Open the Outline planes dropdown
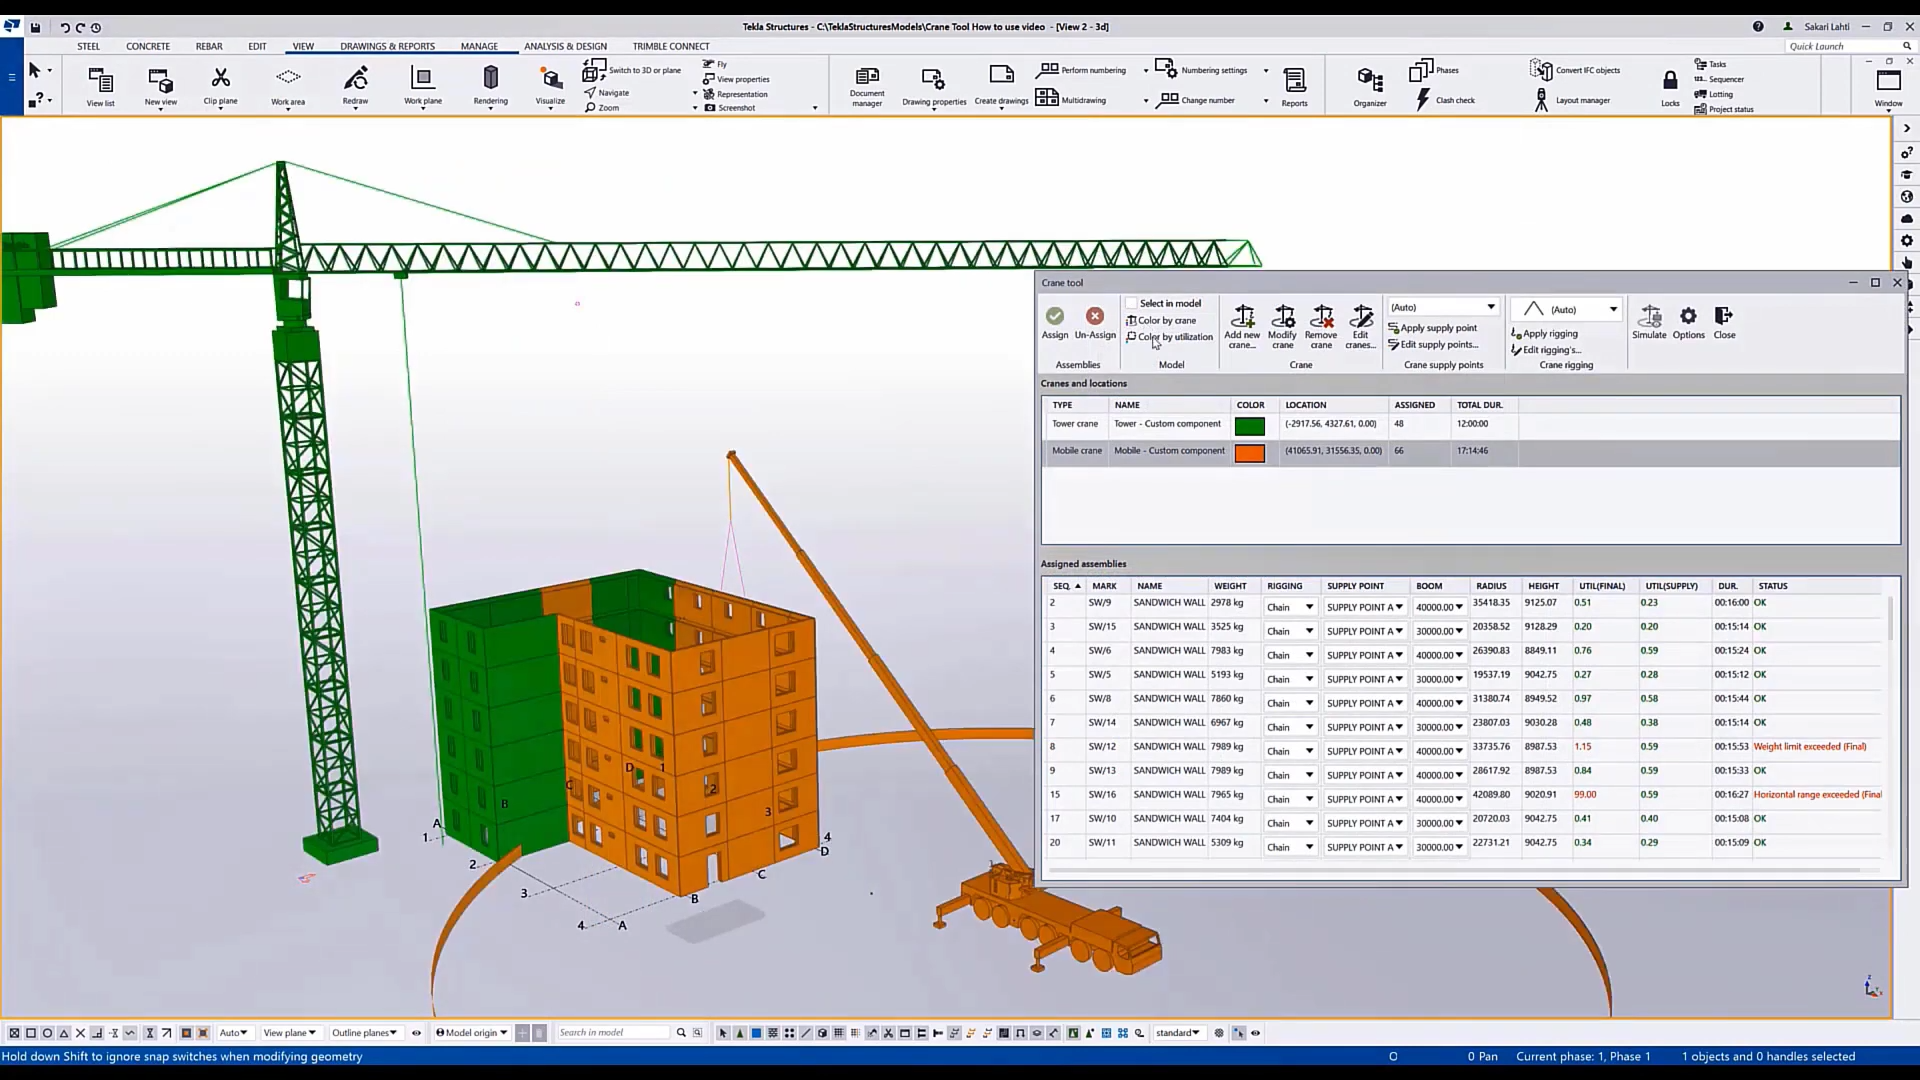The height and width of the screenshot is (1080, 1920). click(x=364, y=1033)
